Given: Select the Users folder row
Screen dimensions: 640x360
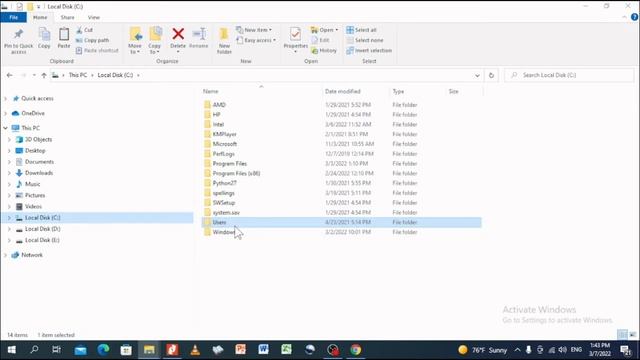Looking at the screenshot, I should coord(342,222).
